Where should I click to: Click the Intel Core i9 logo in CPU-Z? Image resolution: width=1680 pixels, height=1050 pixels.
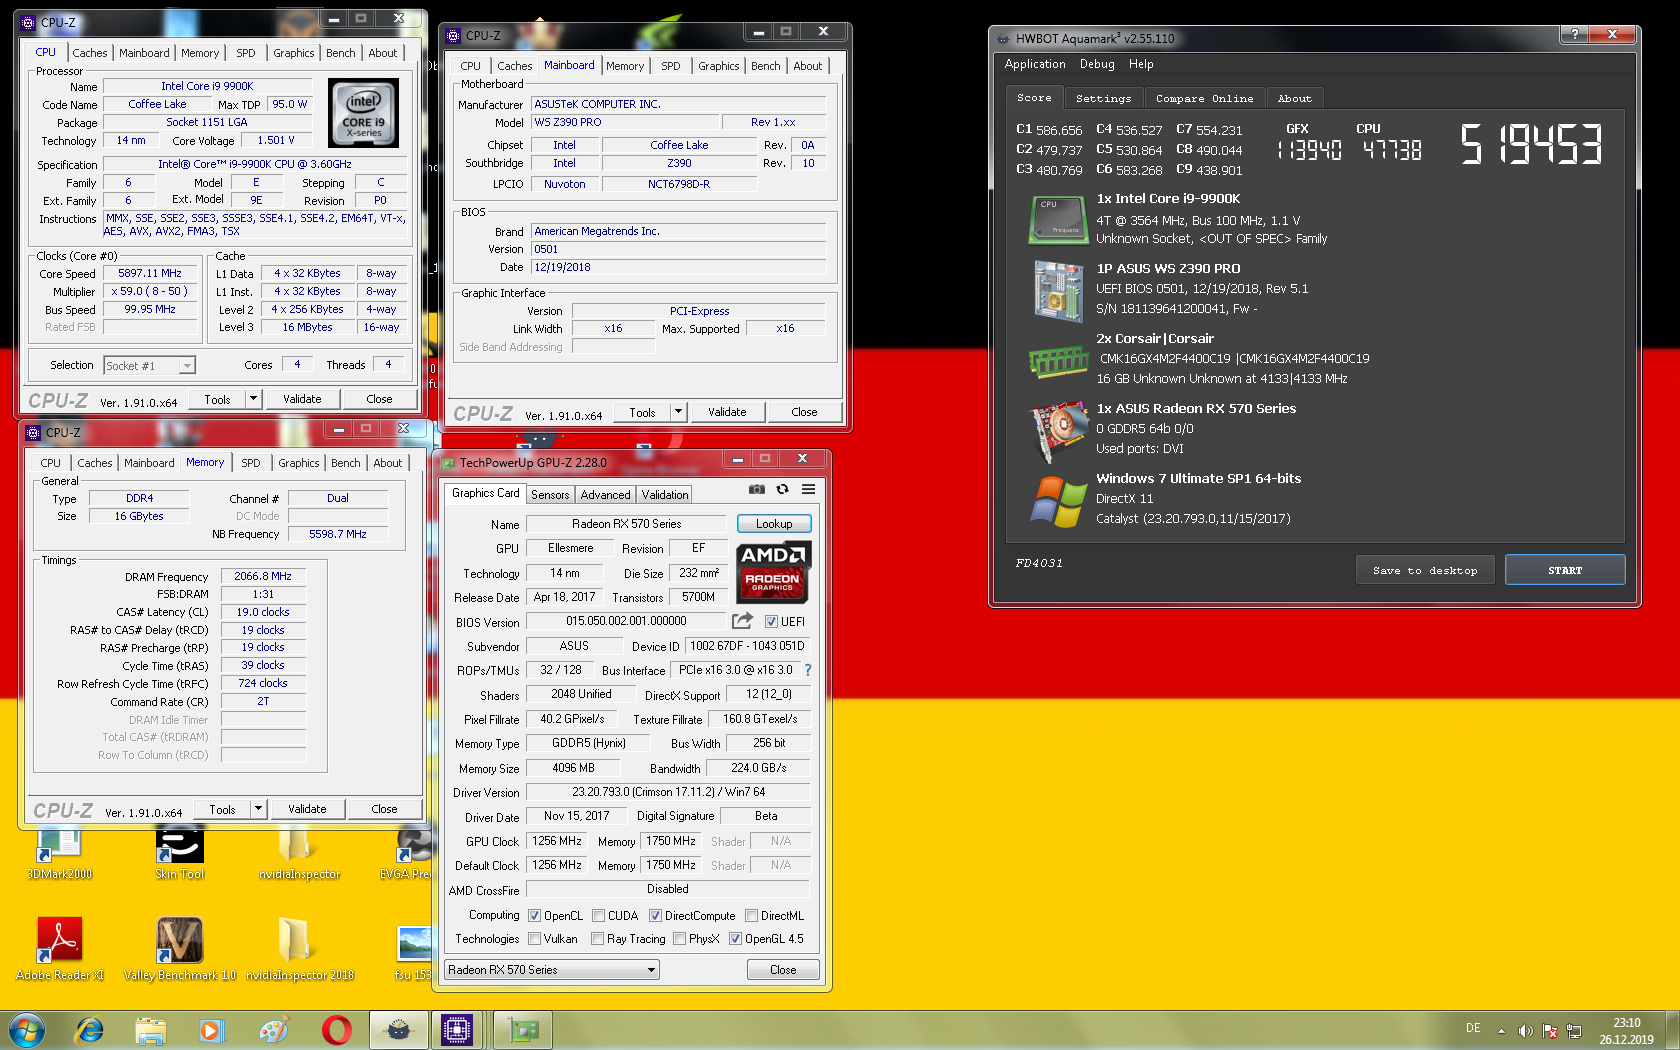364,113
